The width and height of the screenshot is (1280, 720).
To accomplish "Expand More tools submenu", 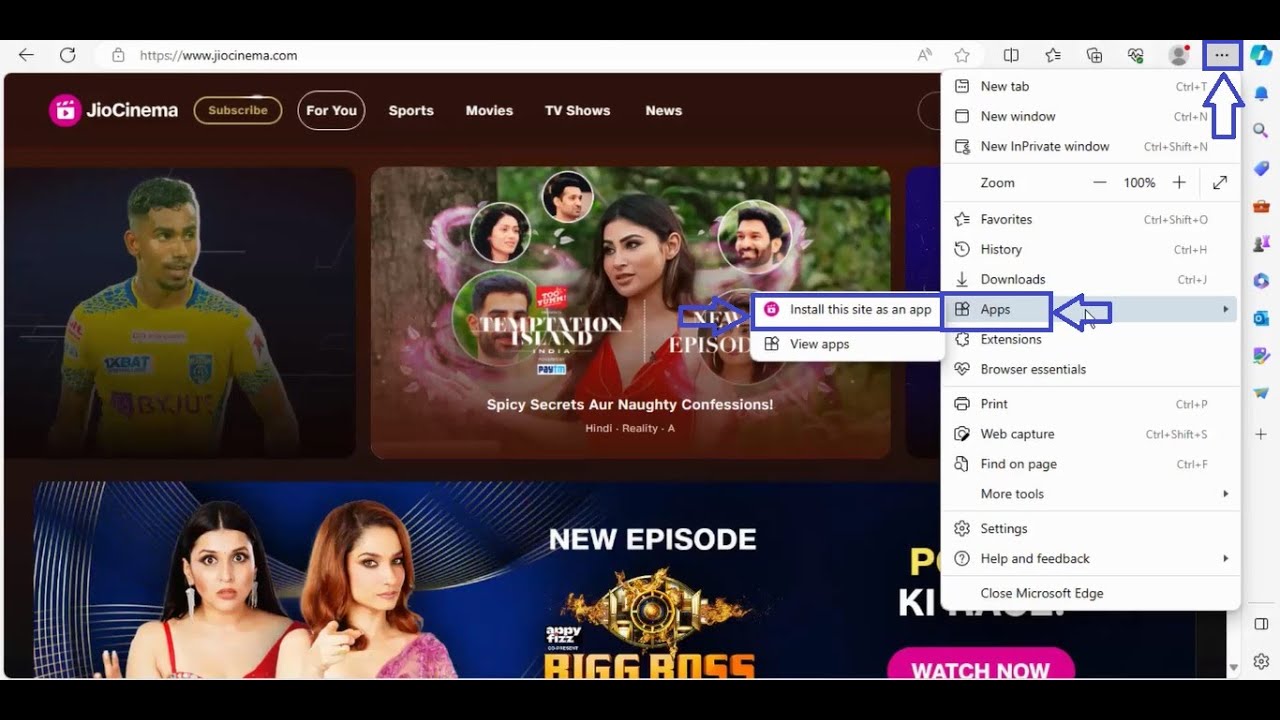I will (1091, 494).
